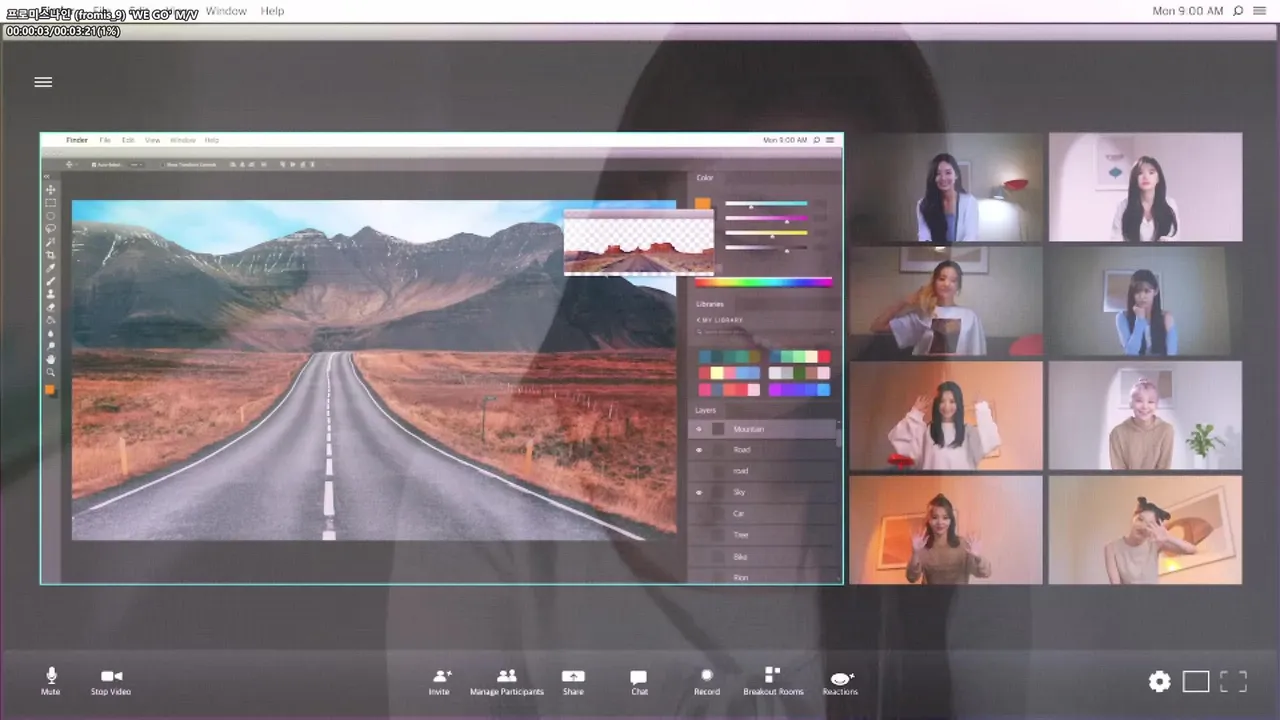Select the Clone Stamp tool

click(50, 294)
